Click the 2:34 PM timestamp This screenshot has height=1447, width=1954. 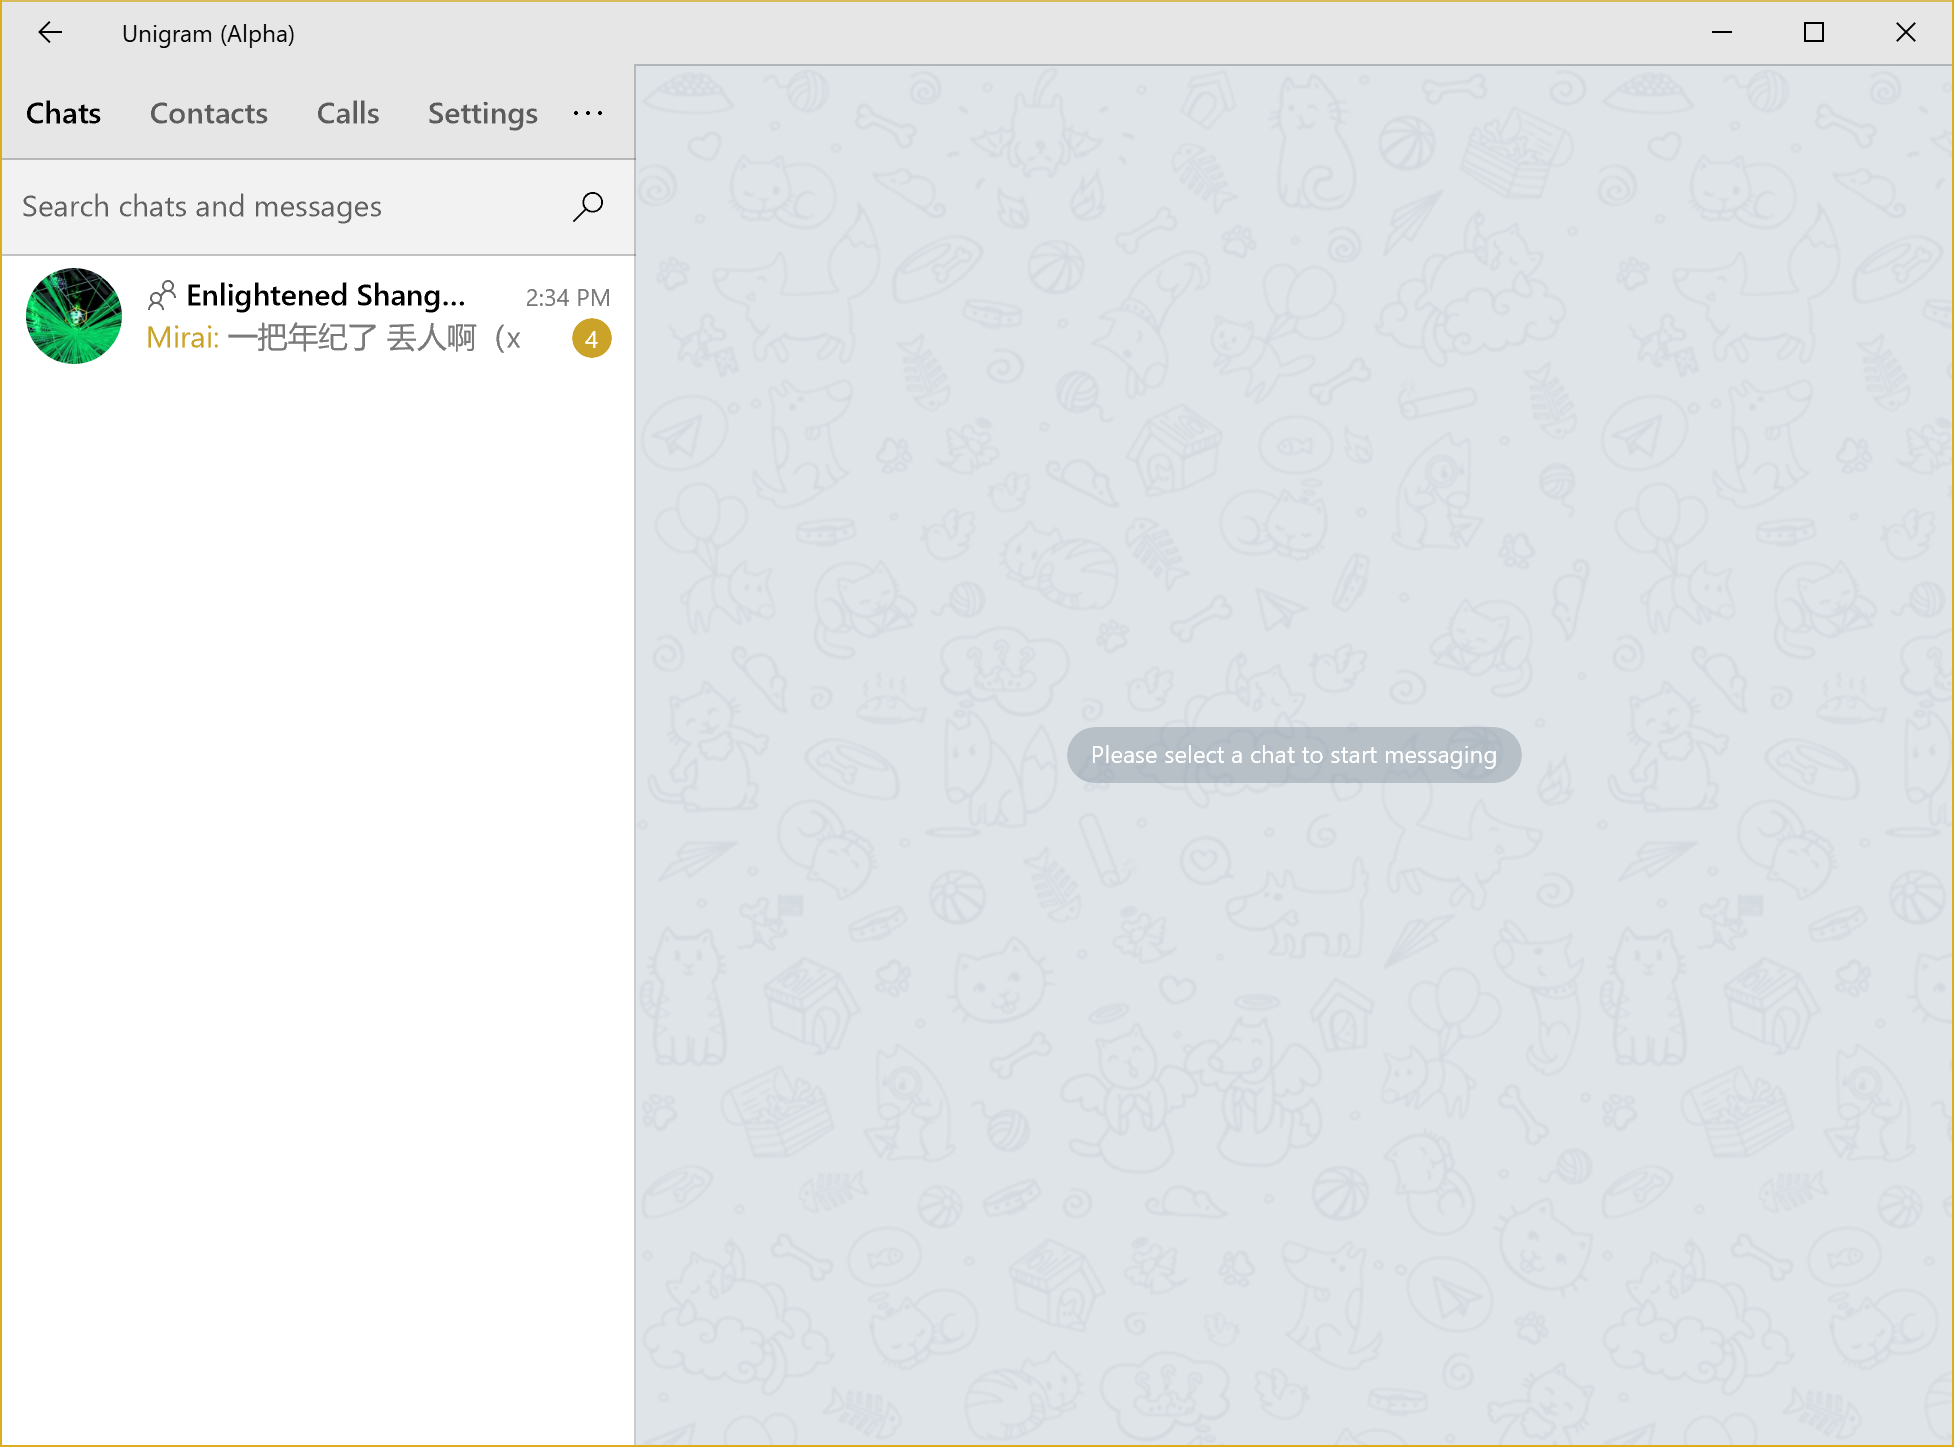(x=567, y=297)
